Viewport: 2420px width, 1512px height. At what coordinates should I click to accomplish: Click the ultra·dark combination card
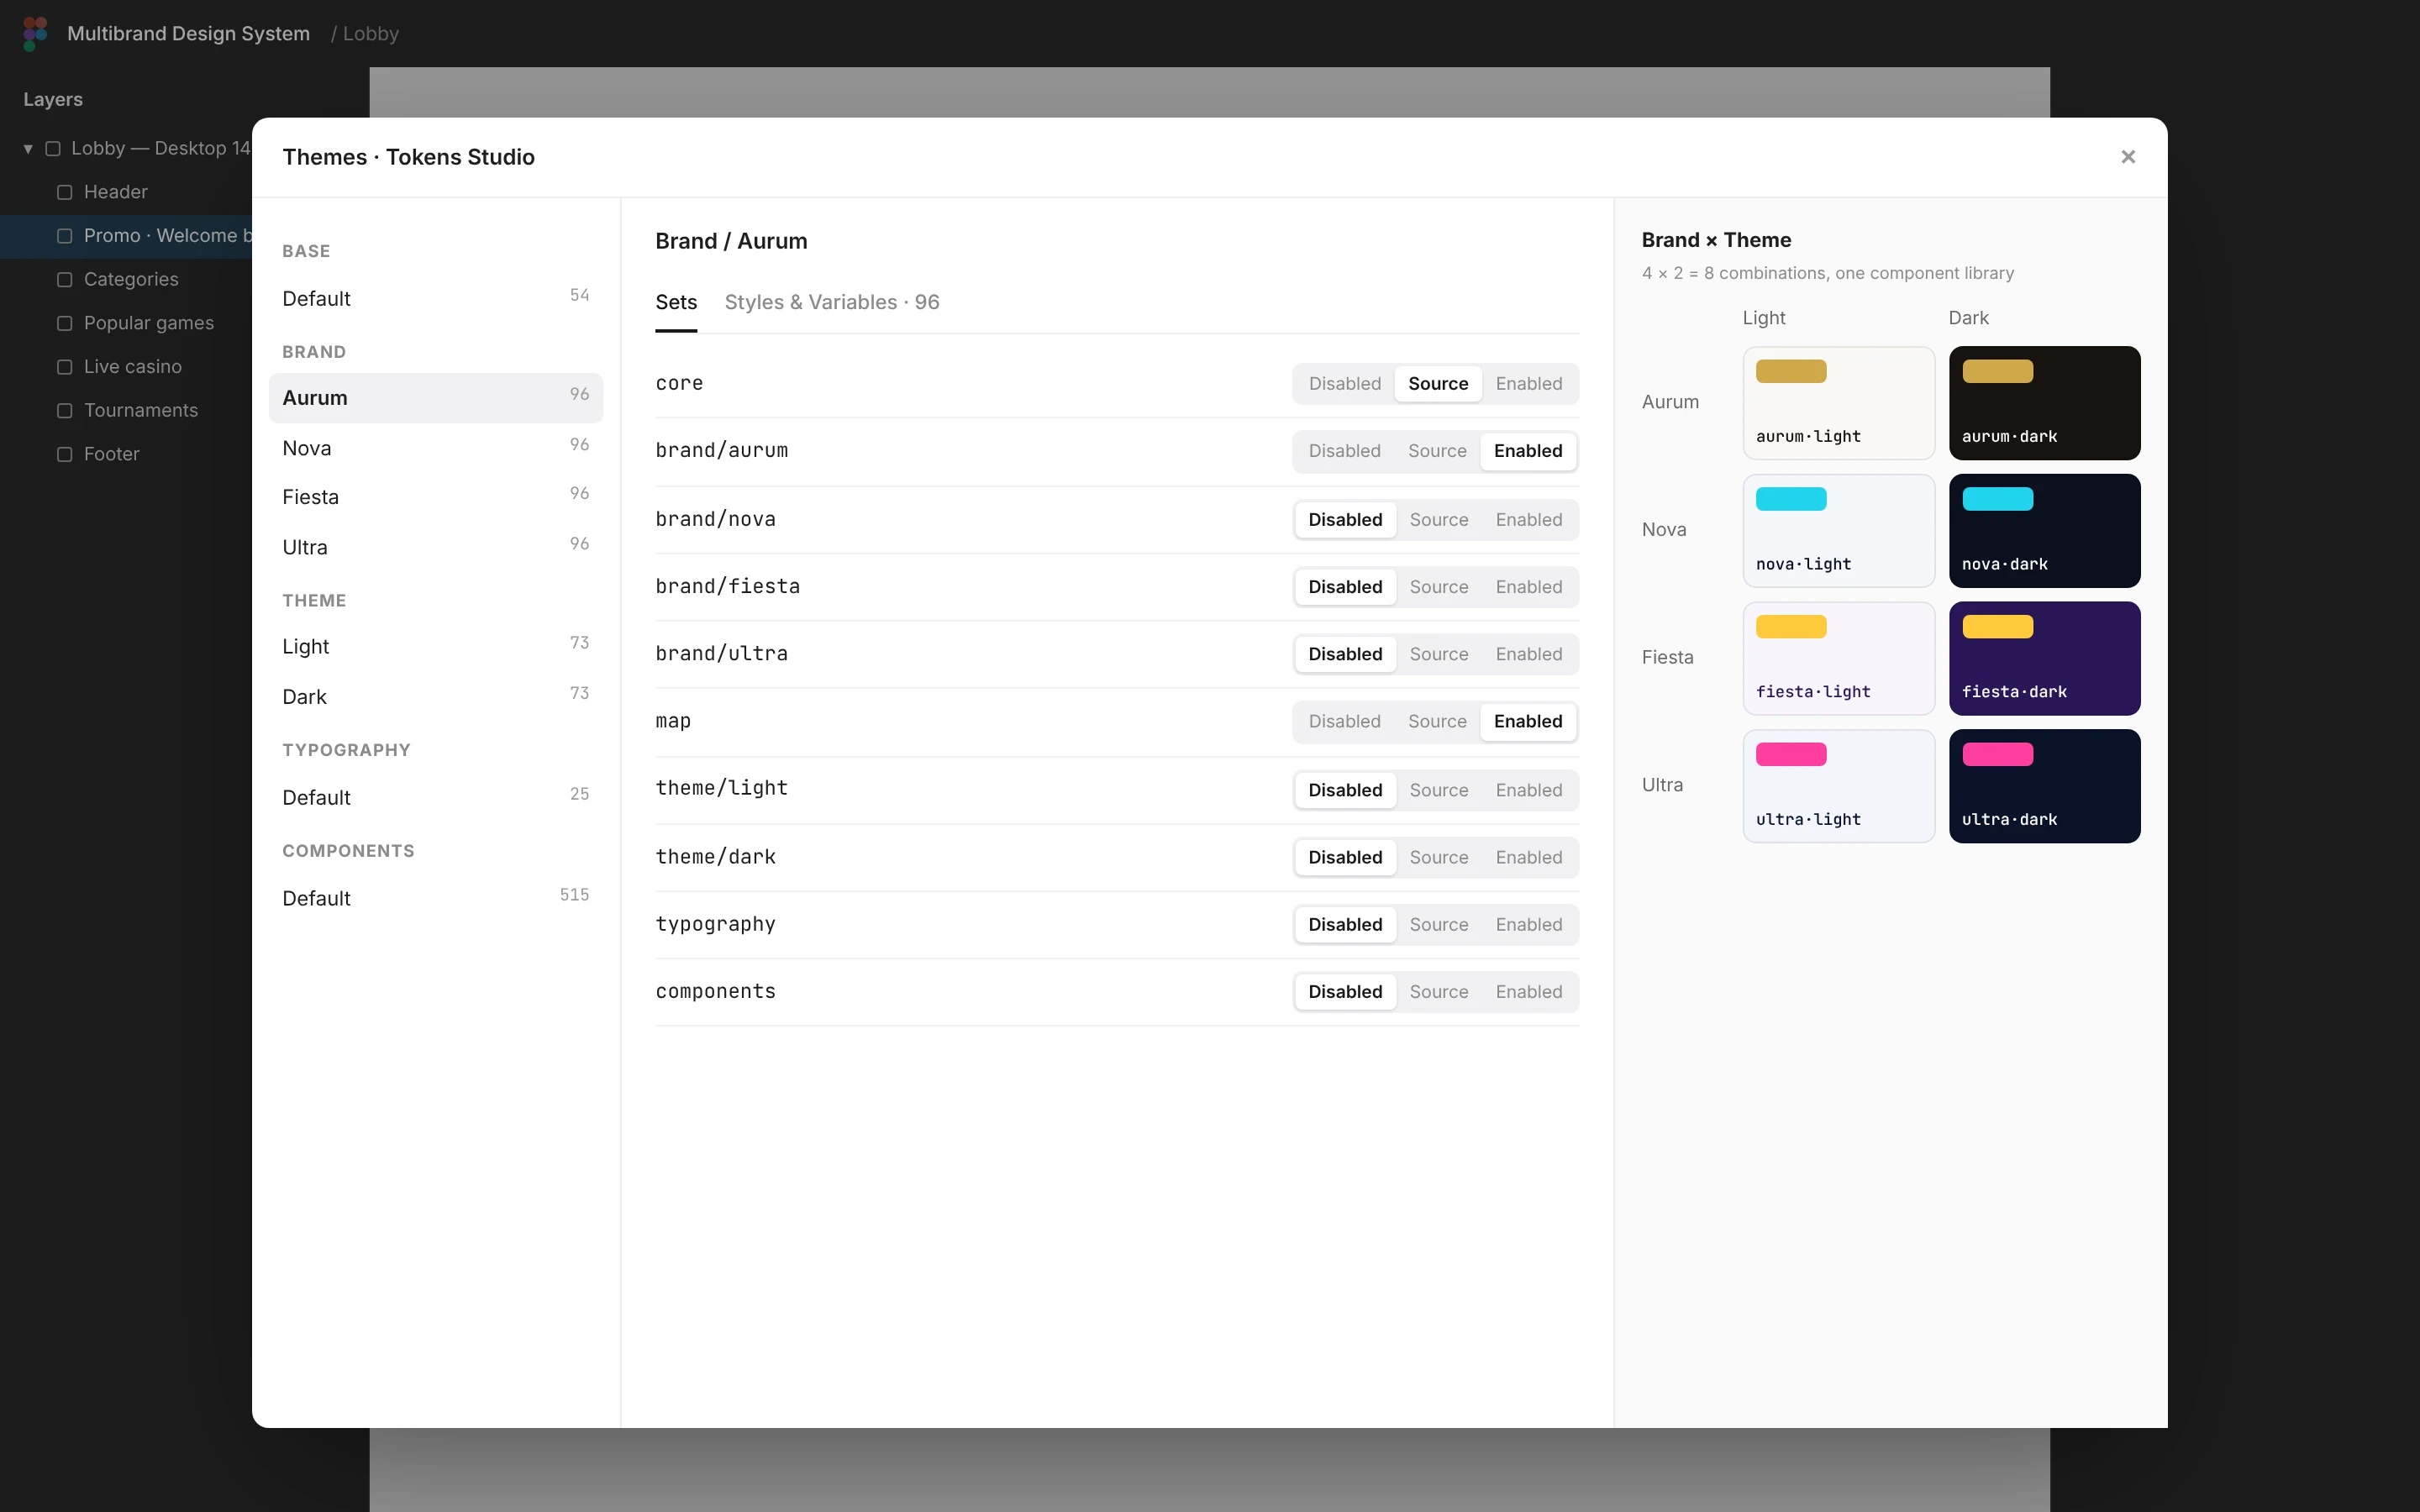2044,786
